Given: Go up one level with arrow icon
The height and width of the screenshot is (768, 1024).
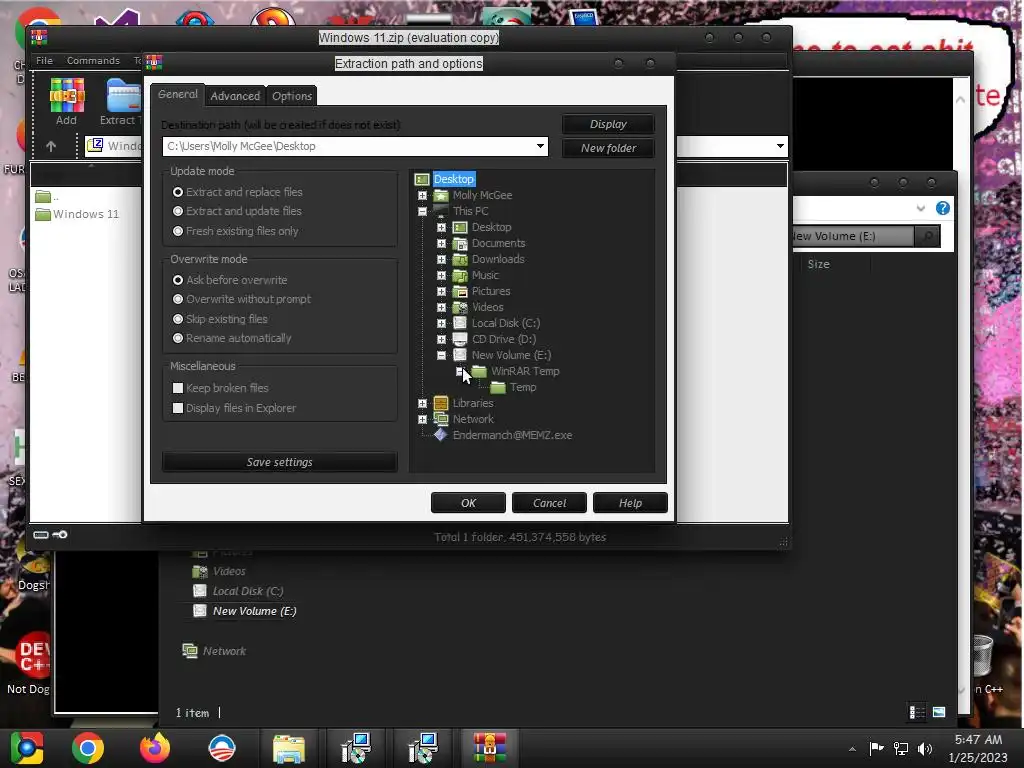Looking at the screenshot, I should (51, 146).
